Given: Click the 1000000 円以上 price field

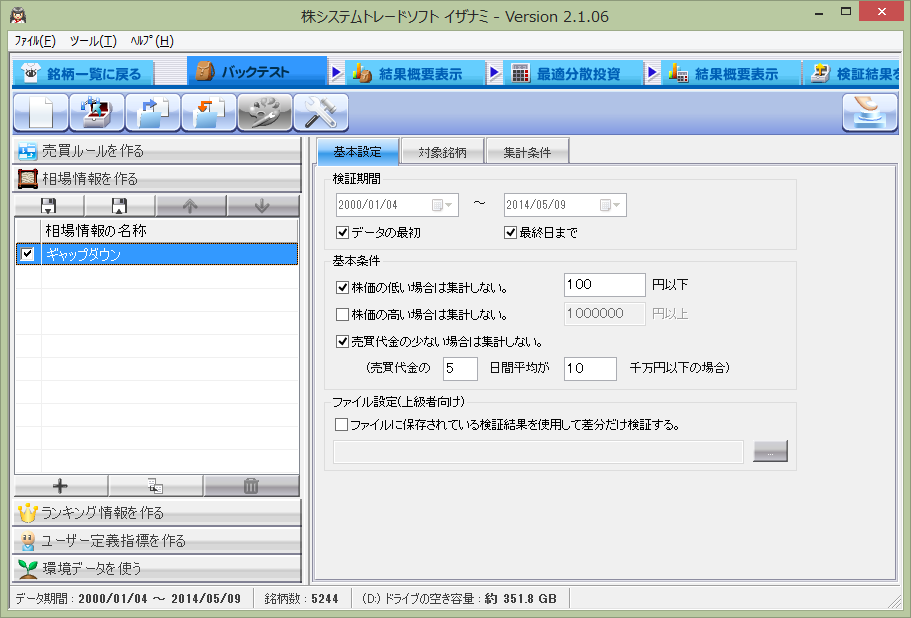Looking at the screenshot, I should point(604,314).
